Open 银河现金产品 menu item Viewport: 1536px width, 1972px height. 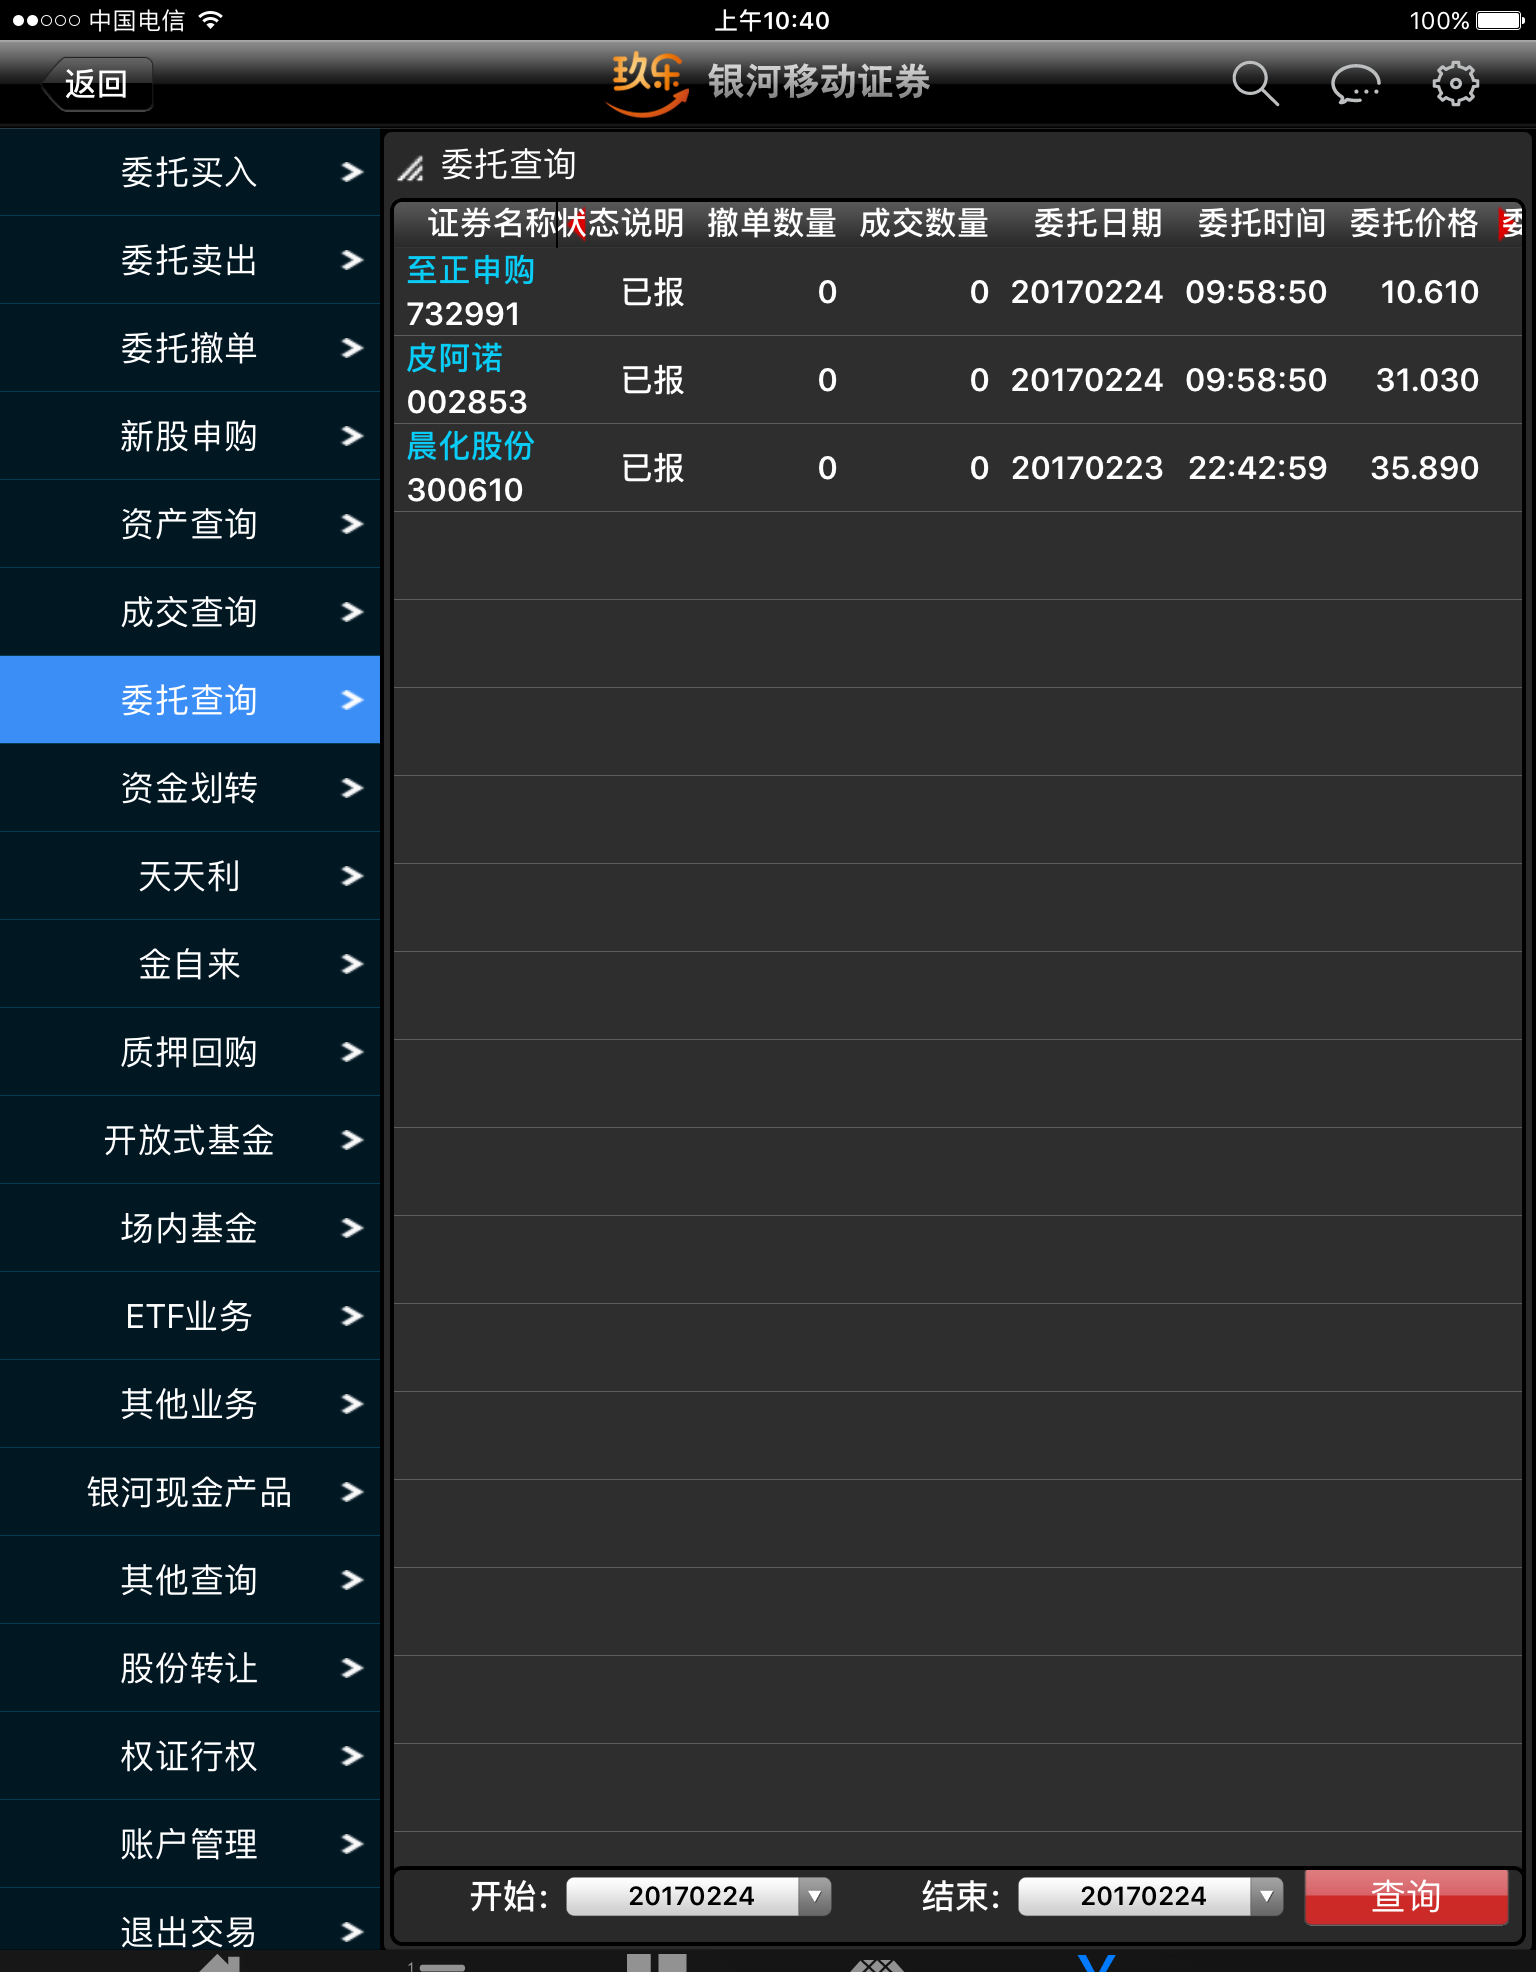point(190,1492)
